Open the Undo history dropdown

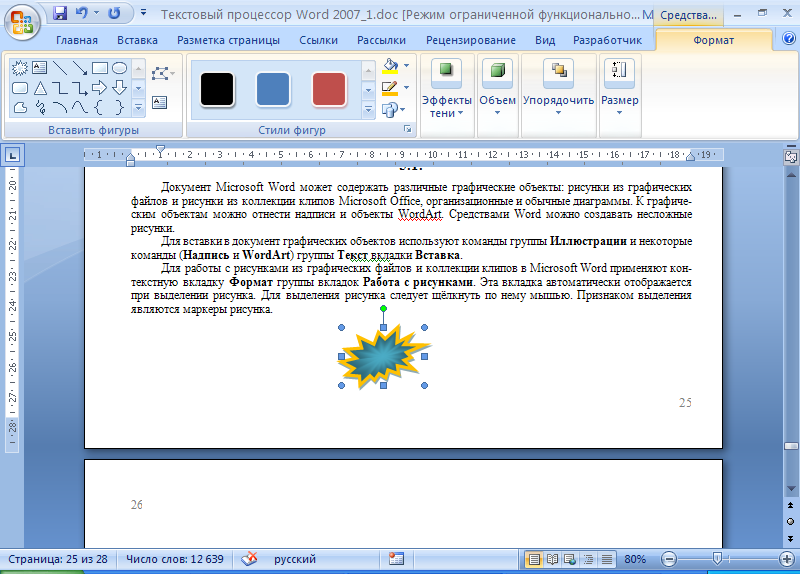point(96,13)
